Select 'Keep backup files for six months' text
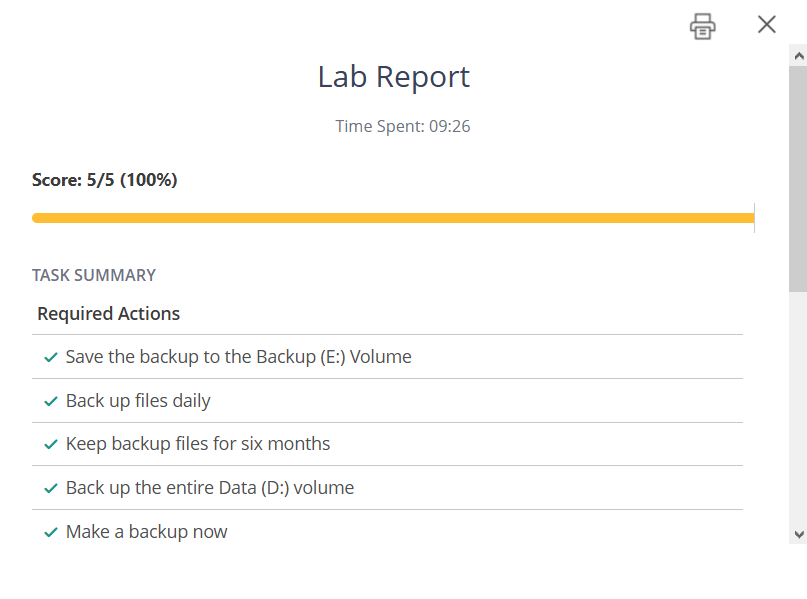This screenshot has width=807, height=599. pos(198,444)
